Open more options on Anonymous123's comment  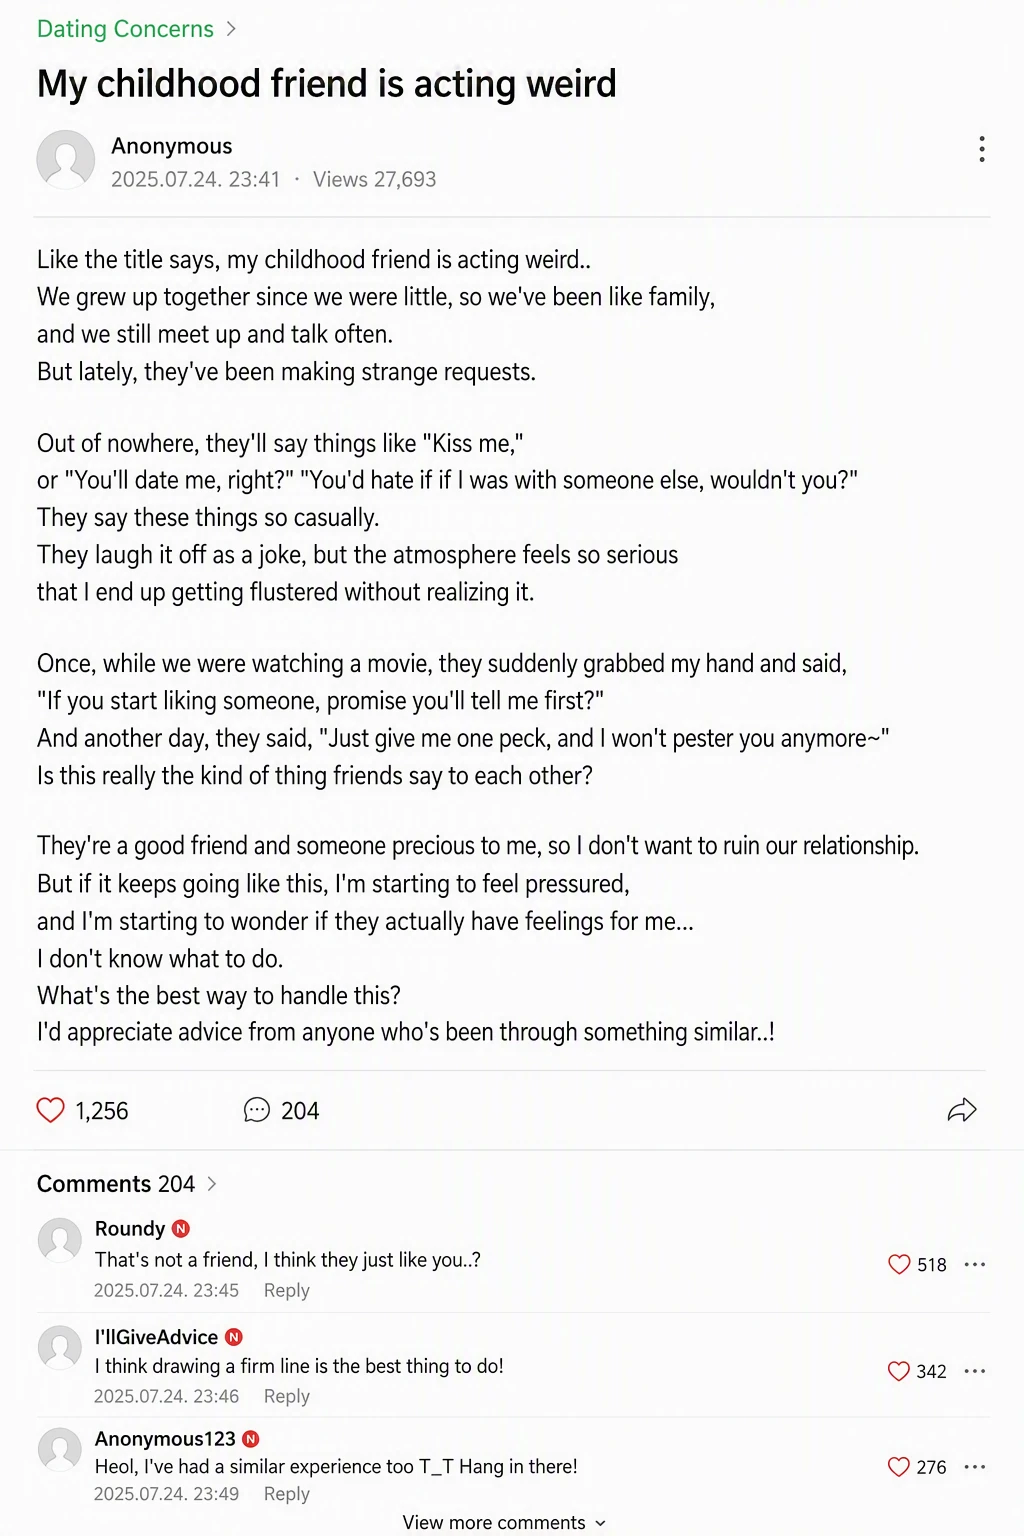point(975,1467)
